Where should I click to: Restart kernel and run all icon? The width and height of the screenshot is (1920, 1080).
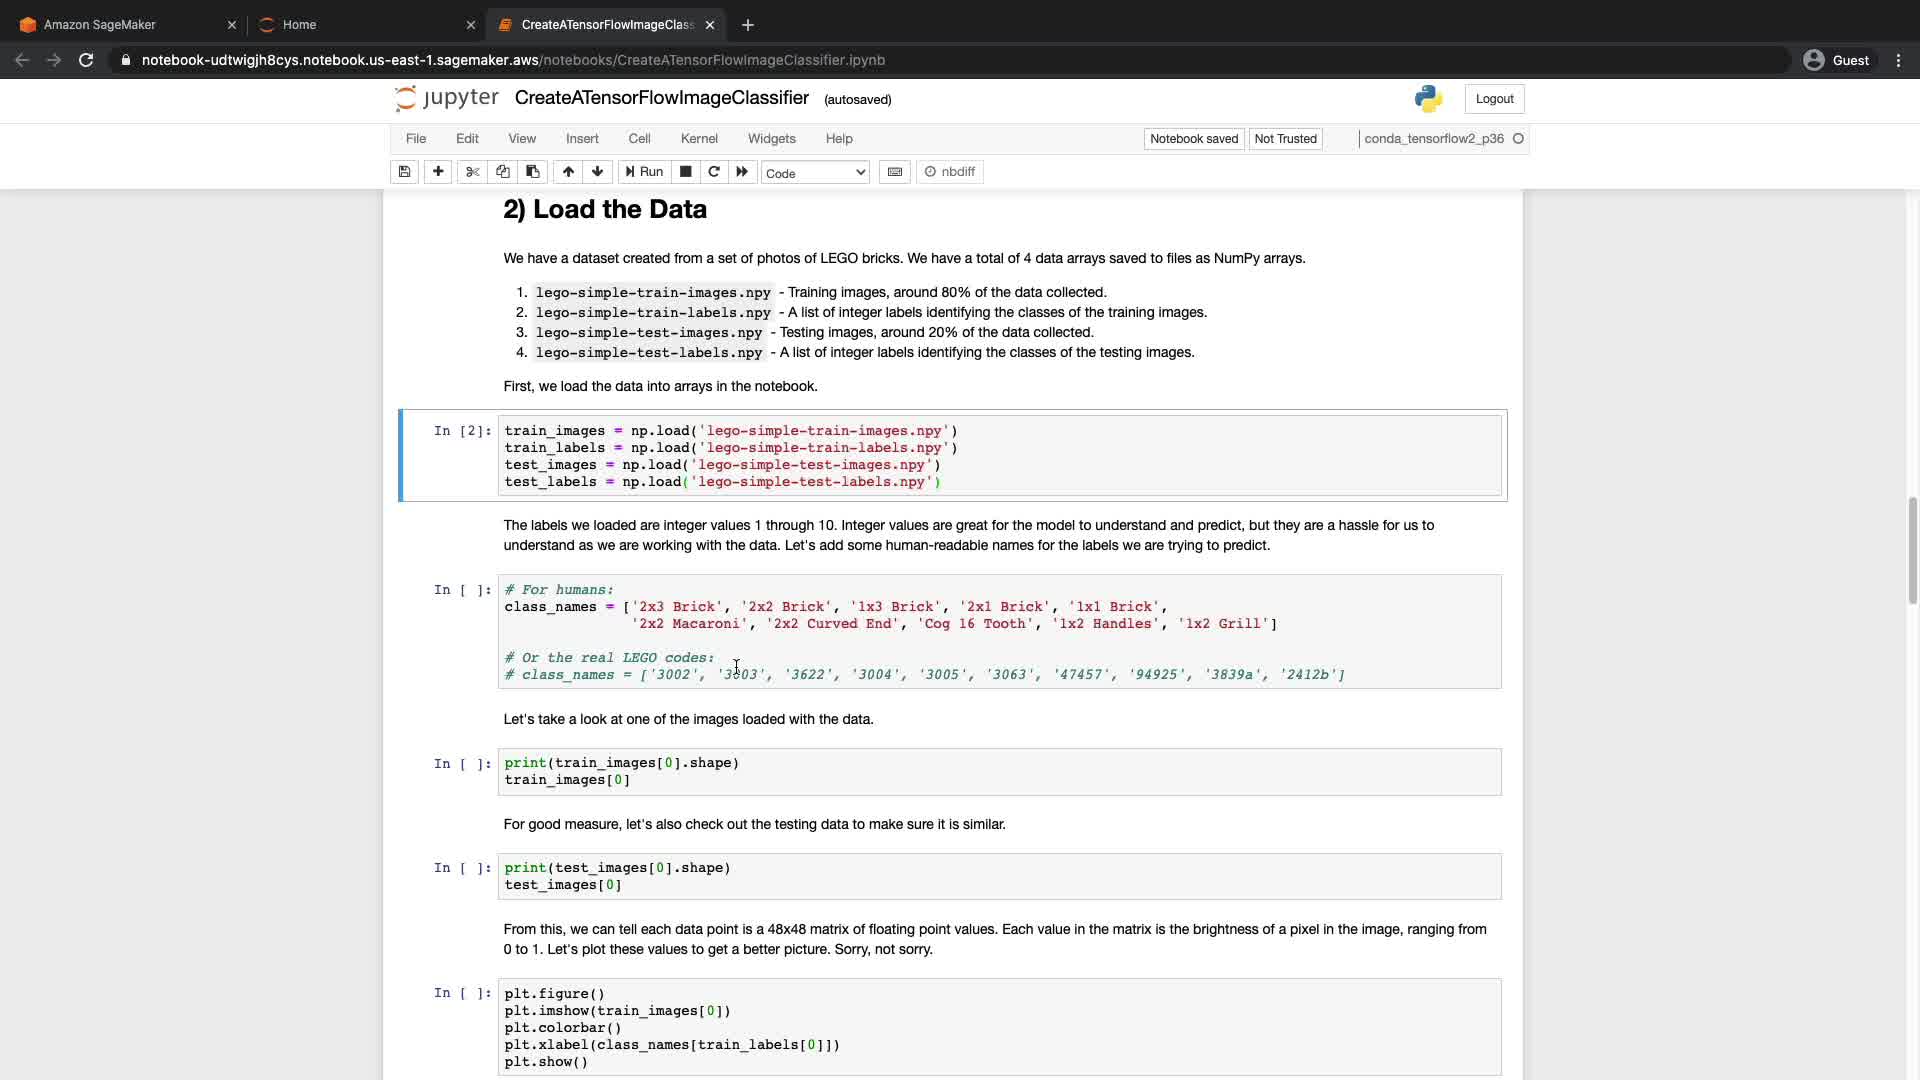point(742,172)
